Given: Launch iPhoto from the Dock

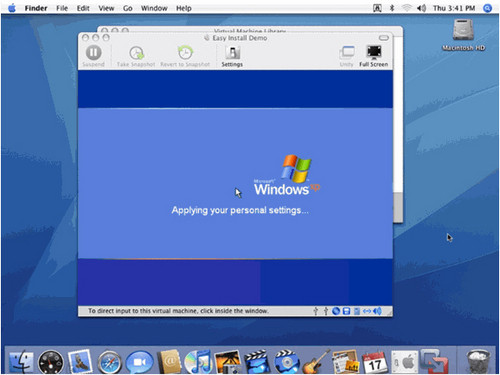Looking at the screenshot, I should coord(228,362).
